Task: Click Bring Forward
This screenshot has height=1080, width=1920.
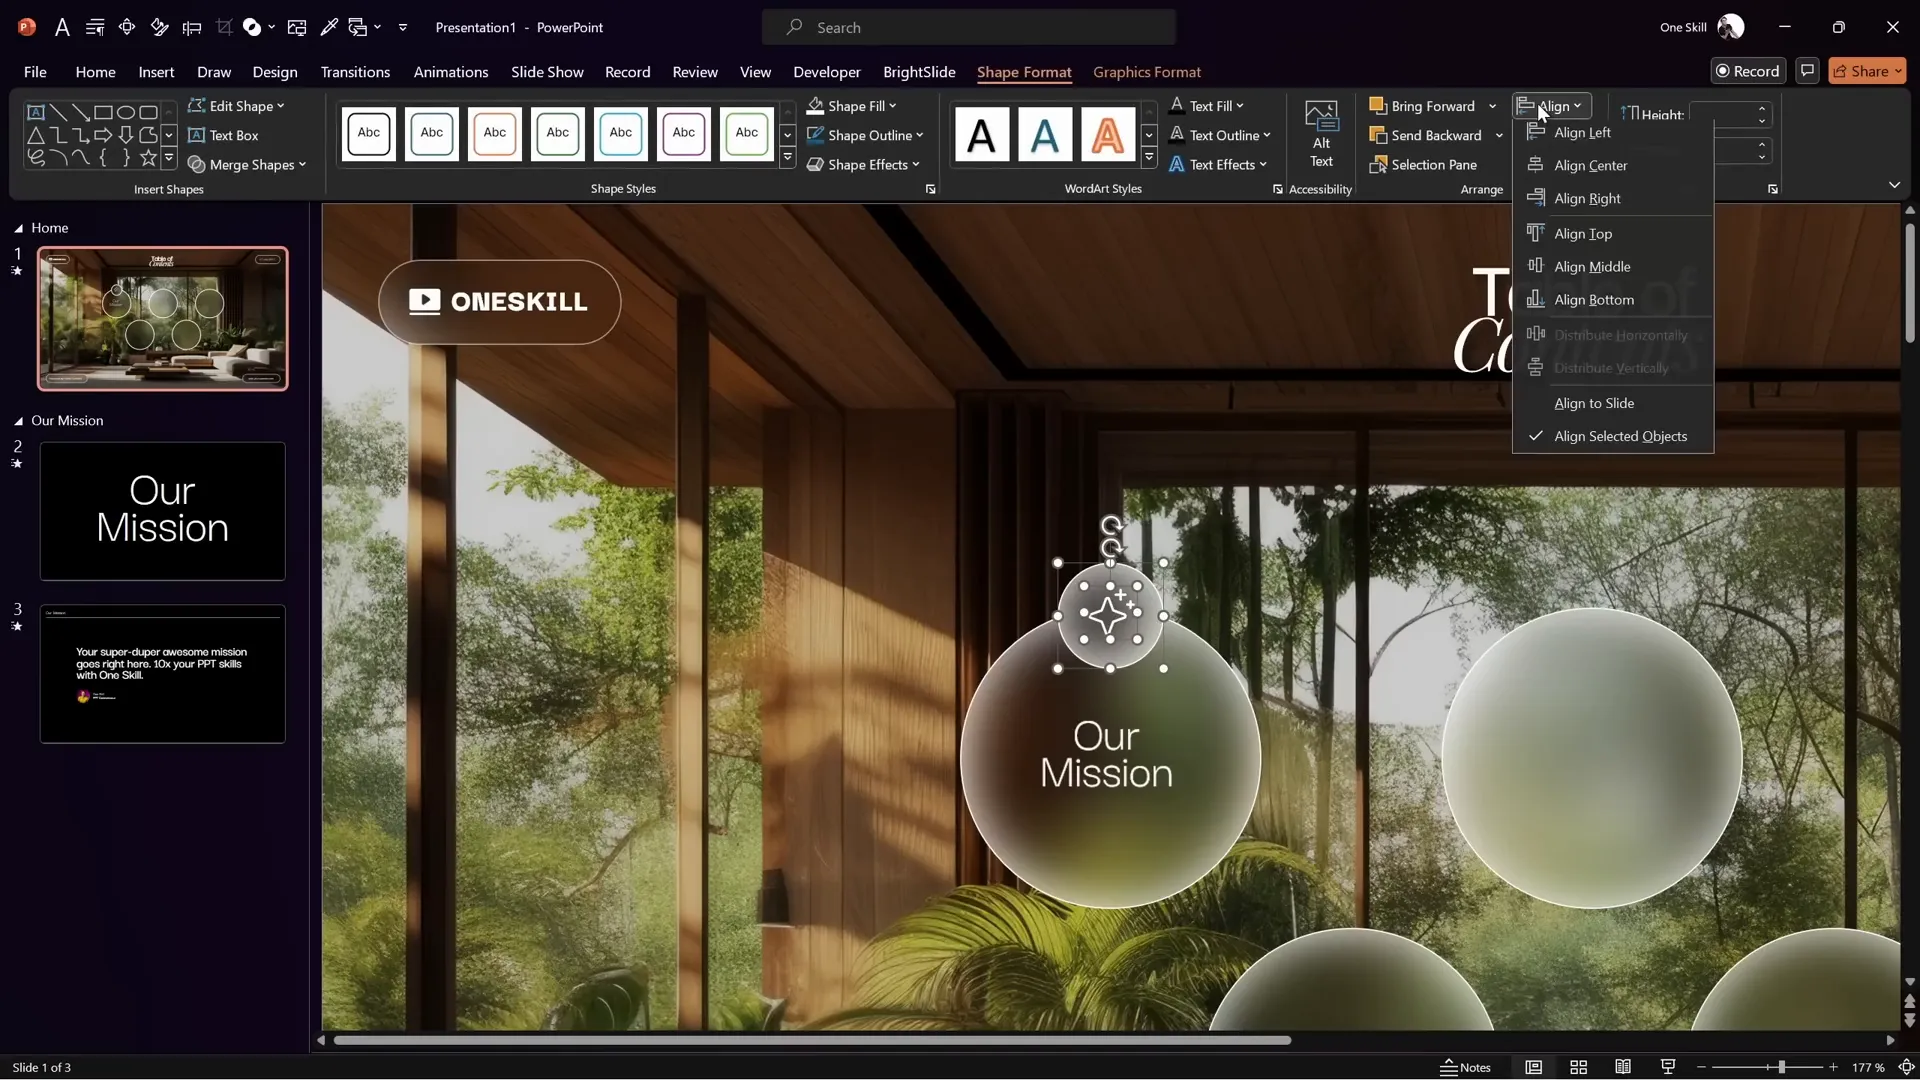Action: pos(1422,105)
